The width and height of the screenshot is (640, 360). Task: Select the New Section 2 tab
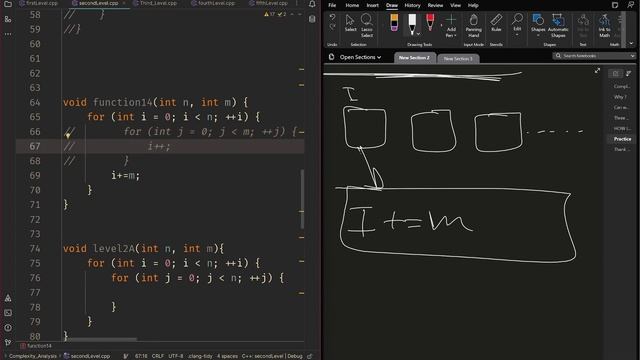click(414, 58)
